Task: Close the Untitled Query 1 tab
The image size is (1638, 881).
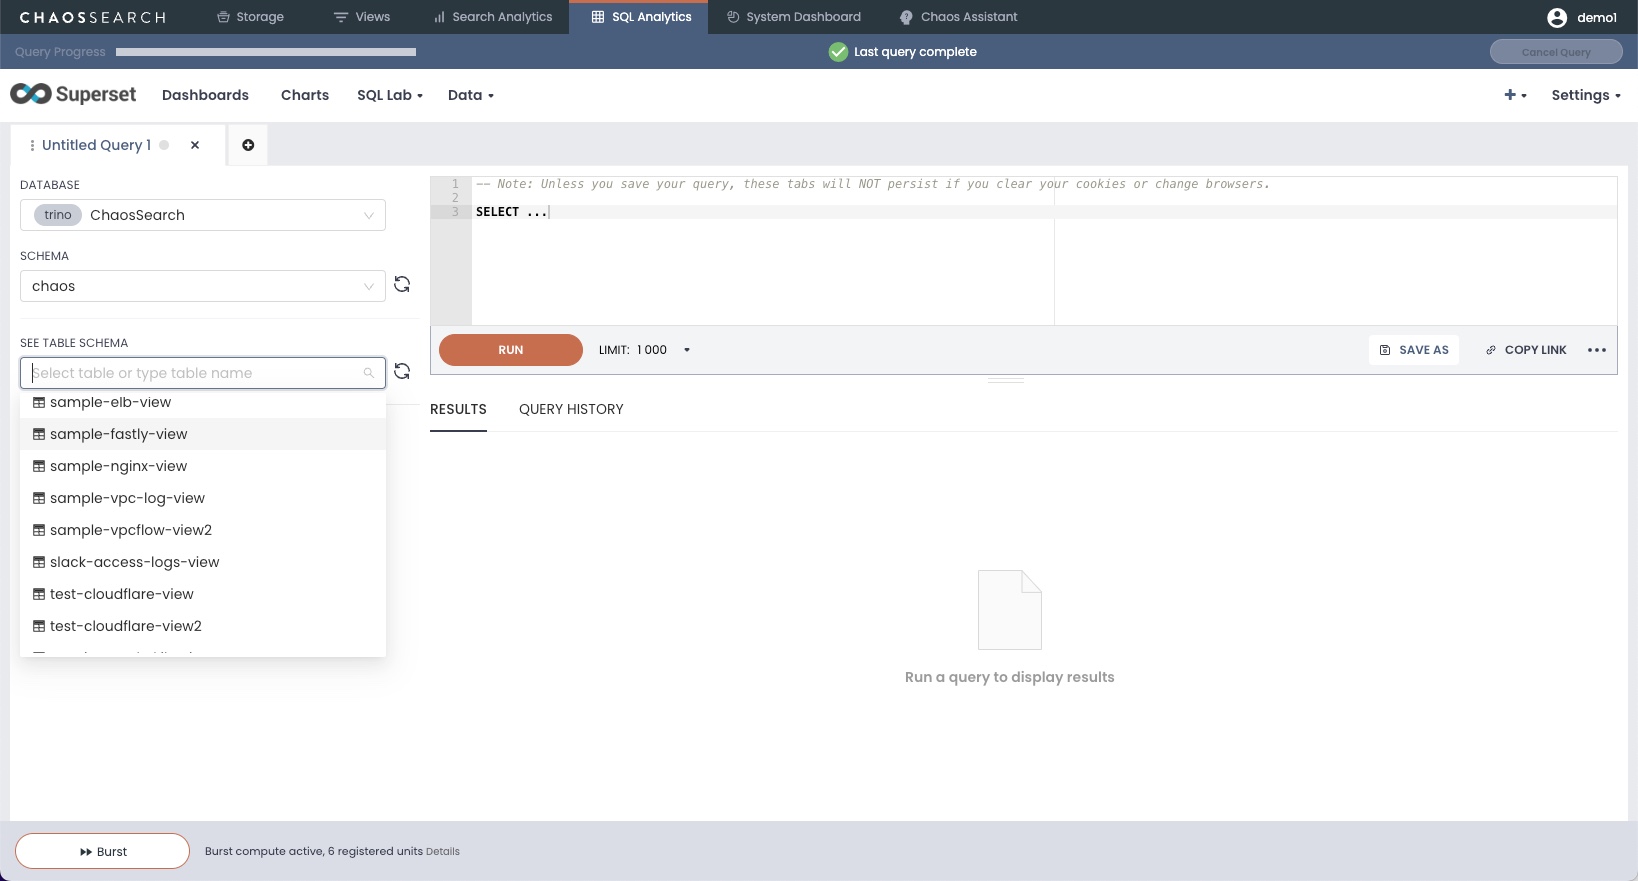Action: pos(195,145)
